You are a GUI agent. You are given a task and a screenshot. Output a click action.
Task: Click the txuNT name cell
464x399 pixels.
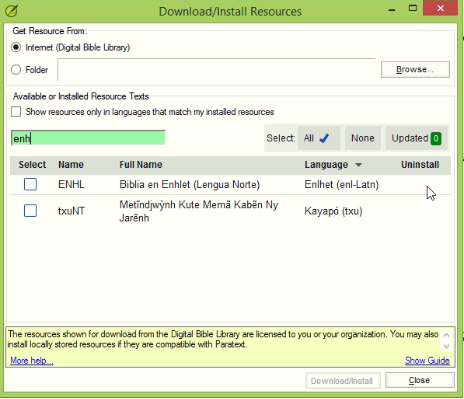click(71, 211)
